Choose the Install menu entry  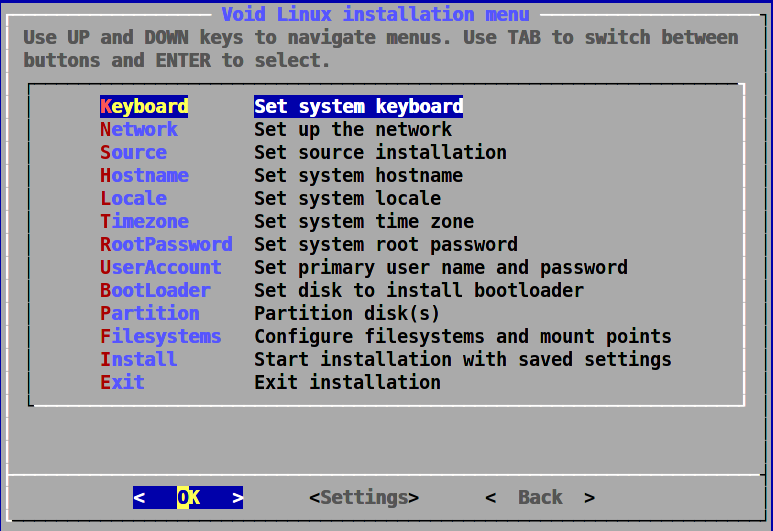(139, 359)
